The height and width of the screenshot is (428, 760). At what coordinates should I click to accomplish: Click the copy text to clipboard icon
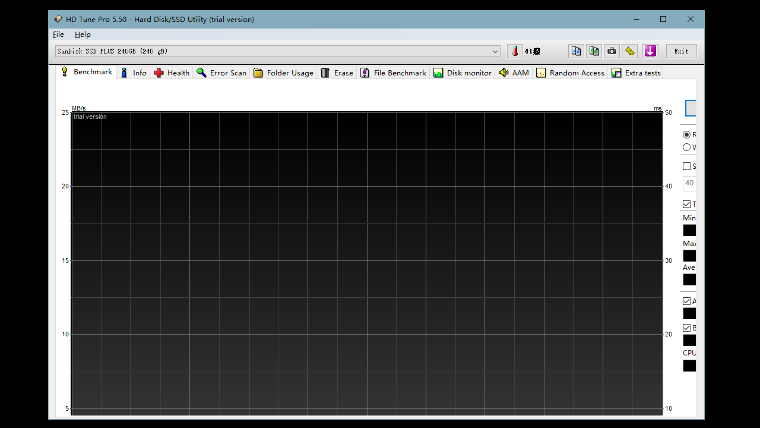pos(576,51)
